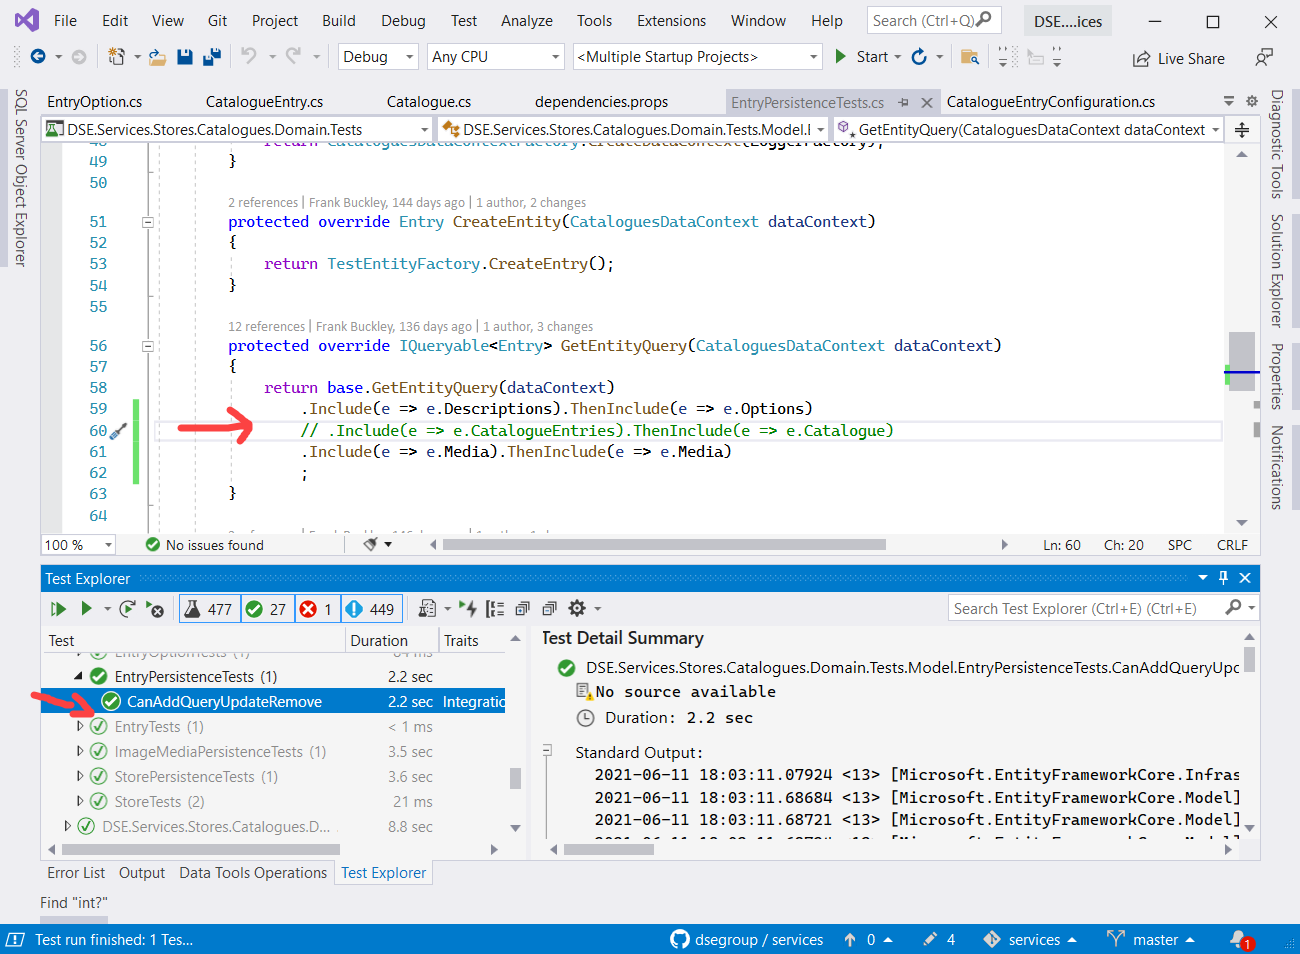The width and height of the screenshot is (1300, 954).
Task: Open the zoom level combo showing 100%
Action: click(78, 545)
